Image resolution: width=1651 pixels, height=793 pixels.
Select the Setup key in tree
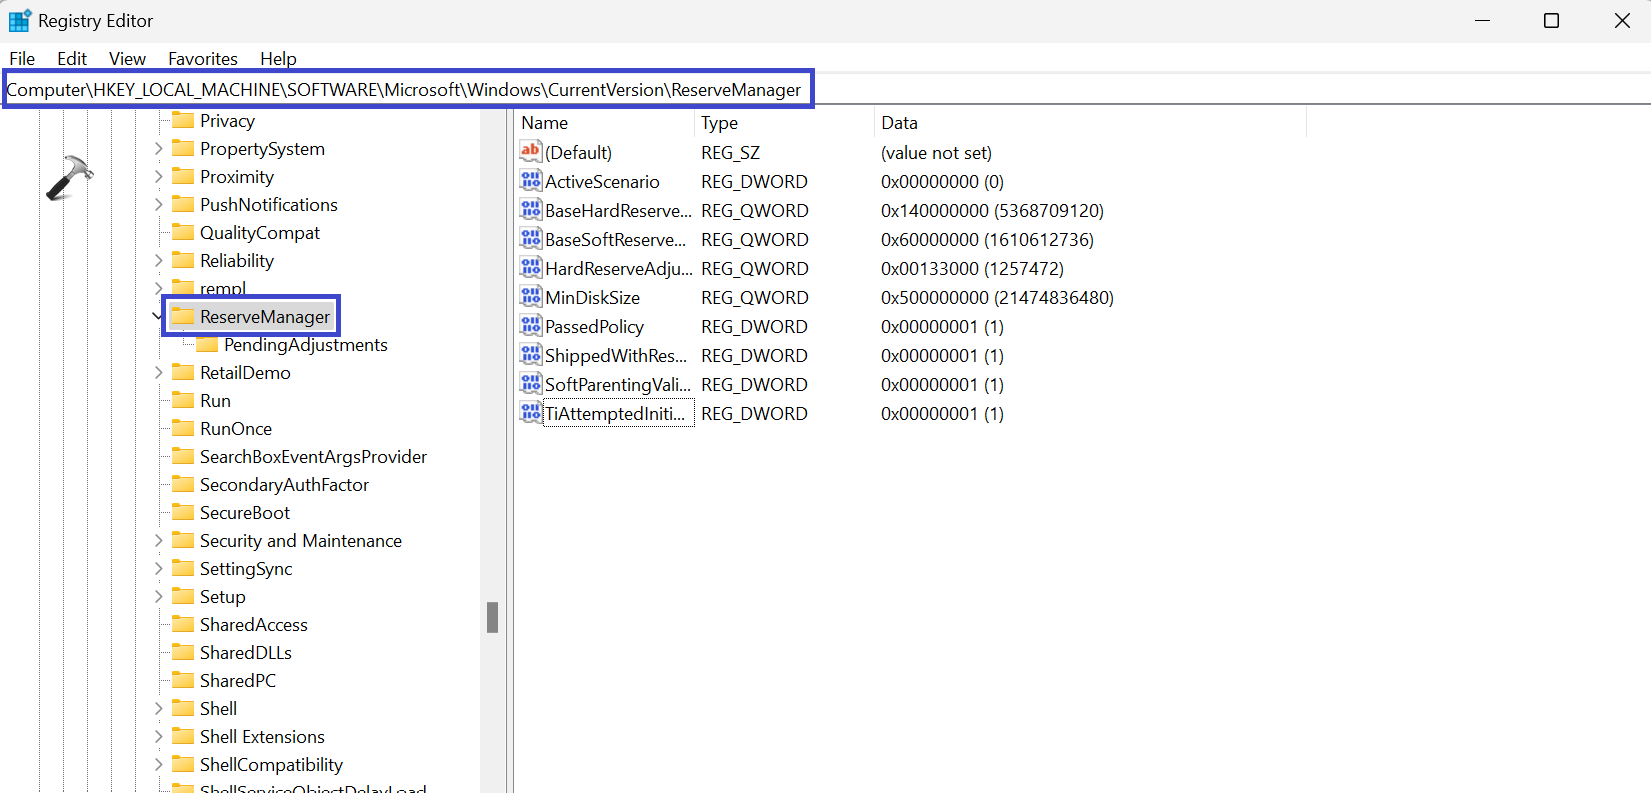click(x=222, y=596)
